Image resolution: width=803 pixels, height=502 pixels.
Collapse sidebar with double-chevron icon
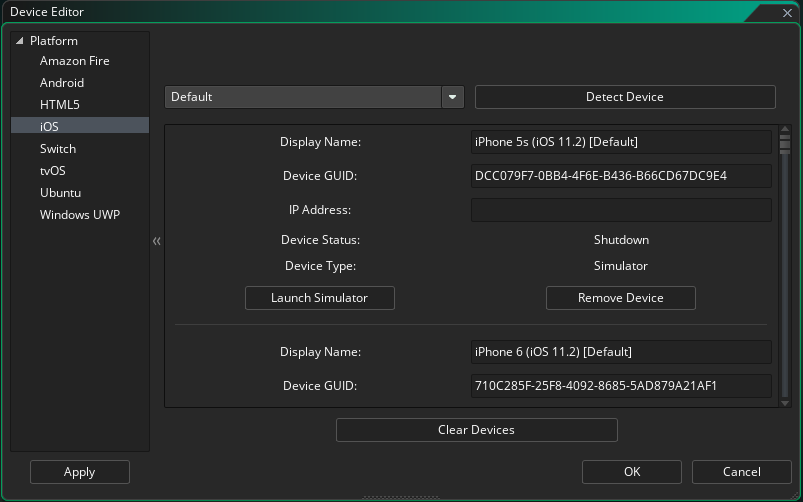[x=157, y=241]
